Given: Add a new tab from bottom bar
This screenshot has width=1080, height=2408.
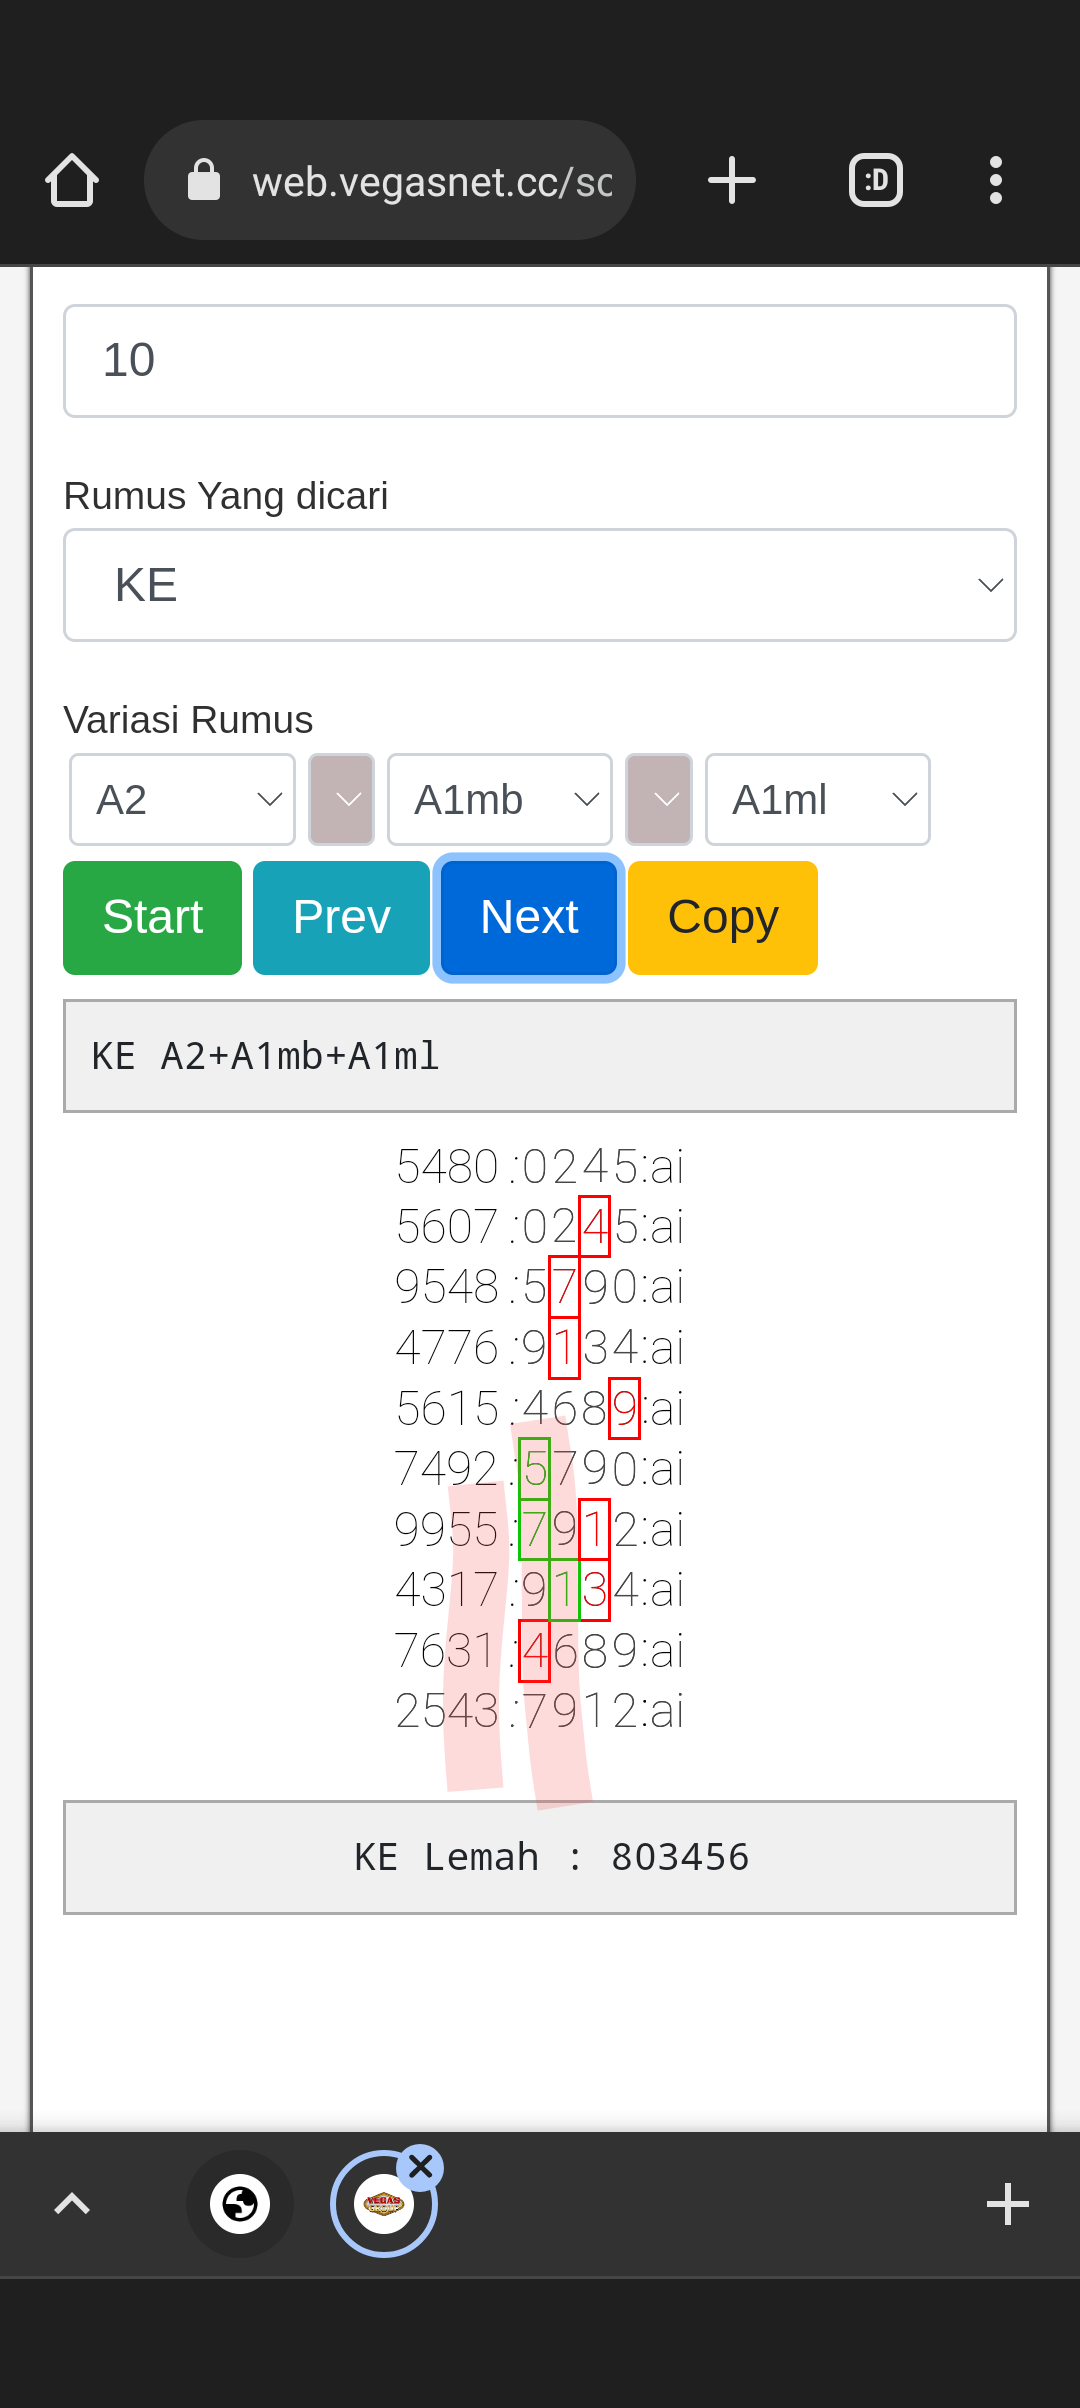Looking at the screenshot, I should click(1007, 2204).
